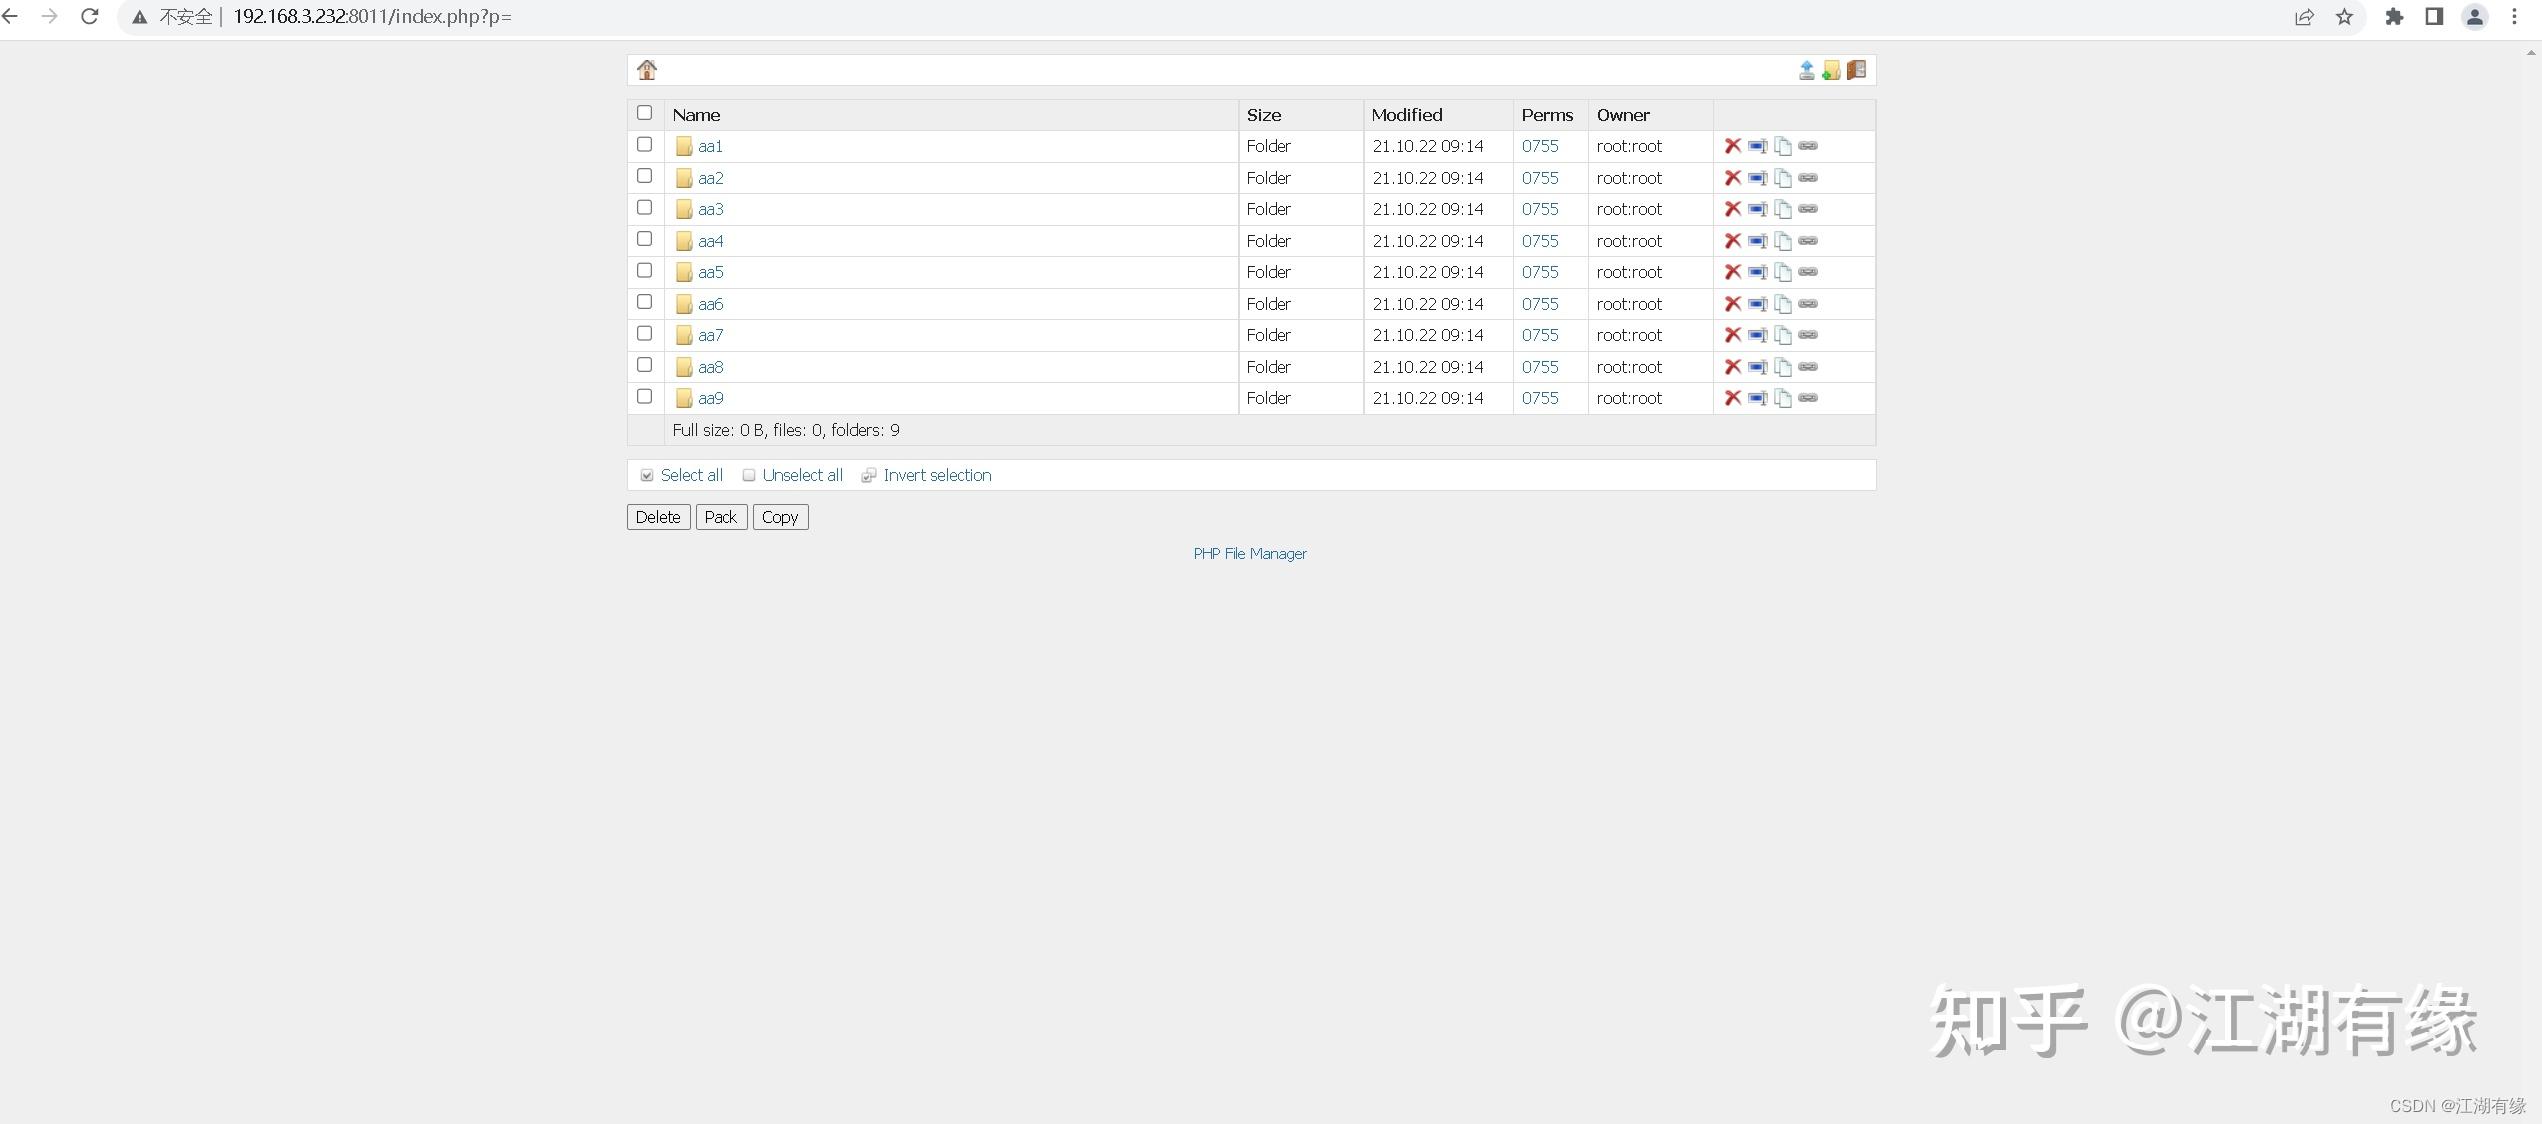Click the Select all link
The width and height of the screenshot is (2542, 1124).
691,475
